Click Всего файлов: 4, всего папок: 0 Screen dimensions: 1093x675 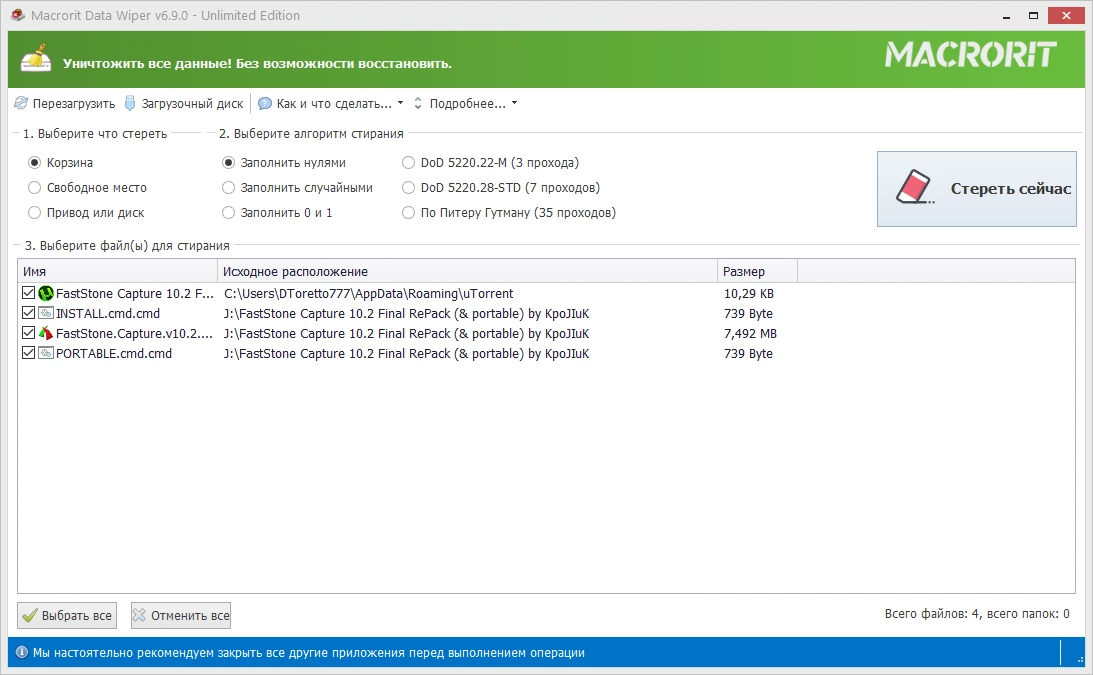[x=977, y=614]
